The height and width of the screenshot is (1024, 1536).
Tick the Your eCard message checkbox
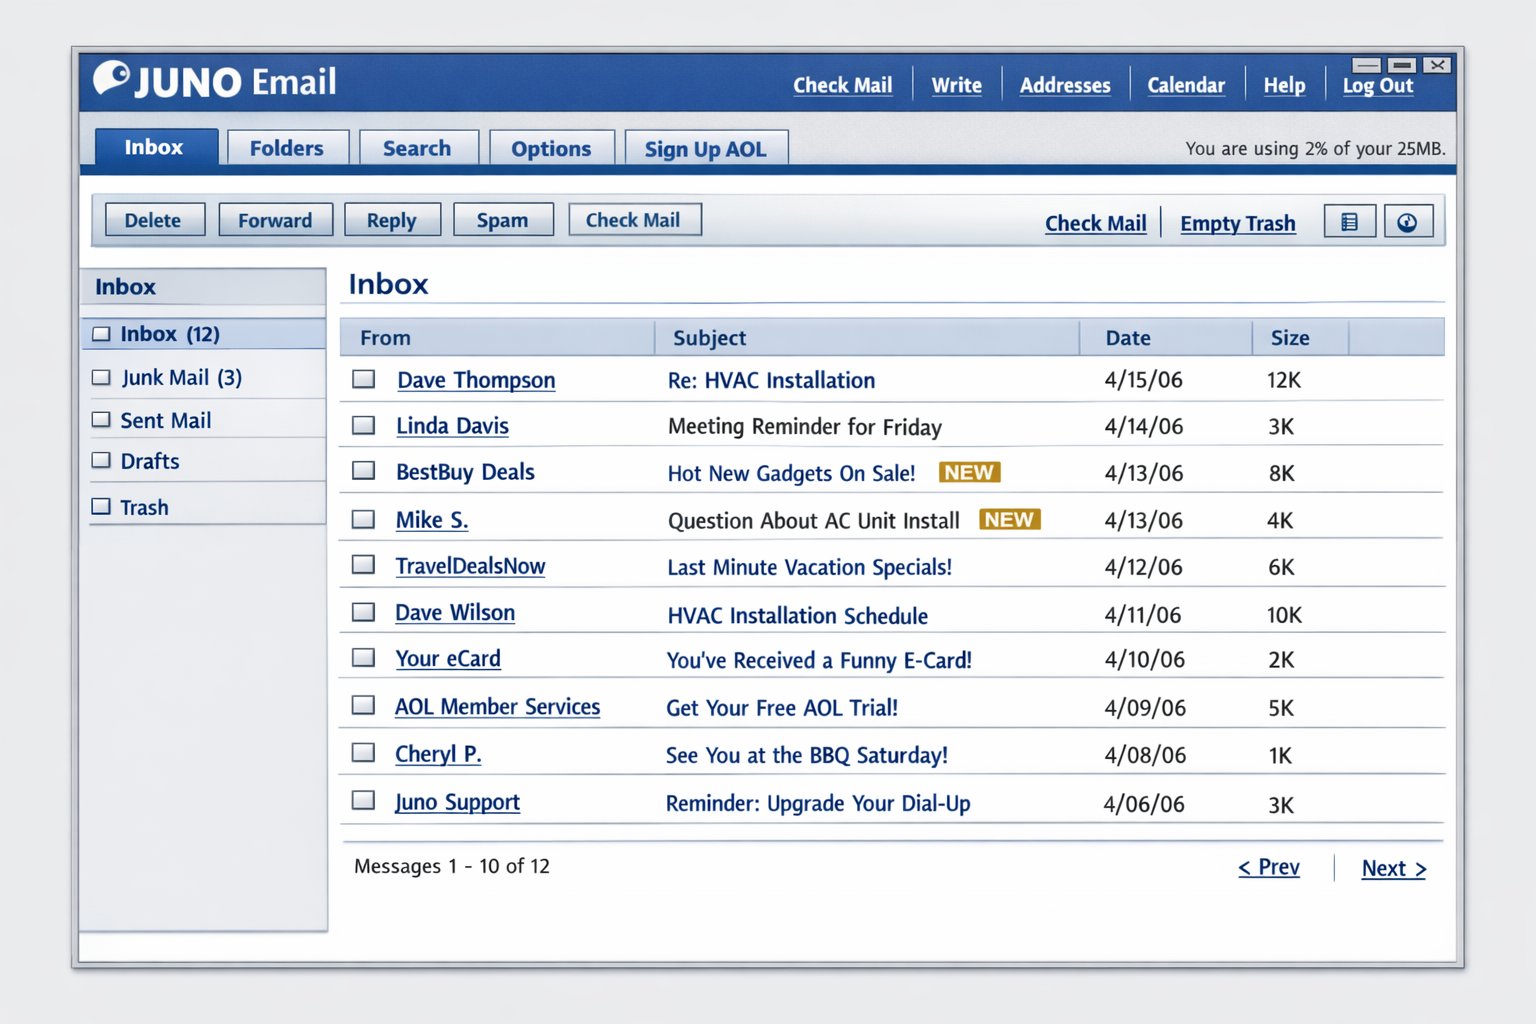[364, 658]
